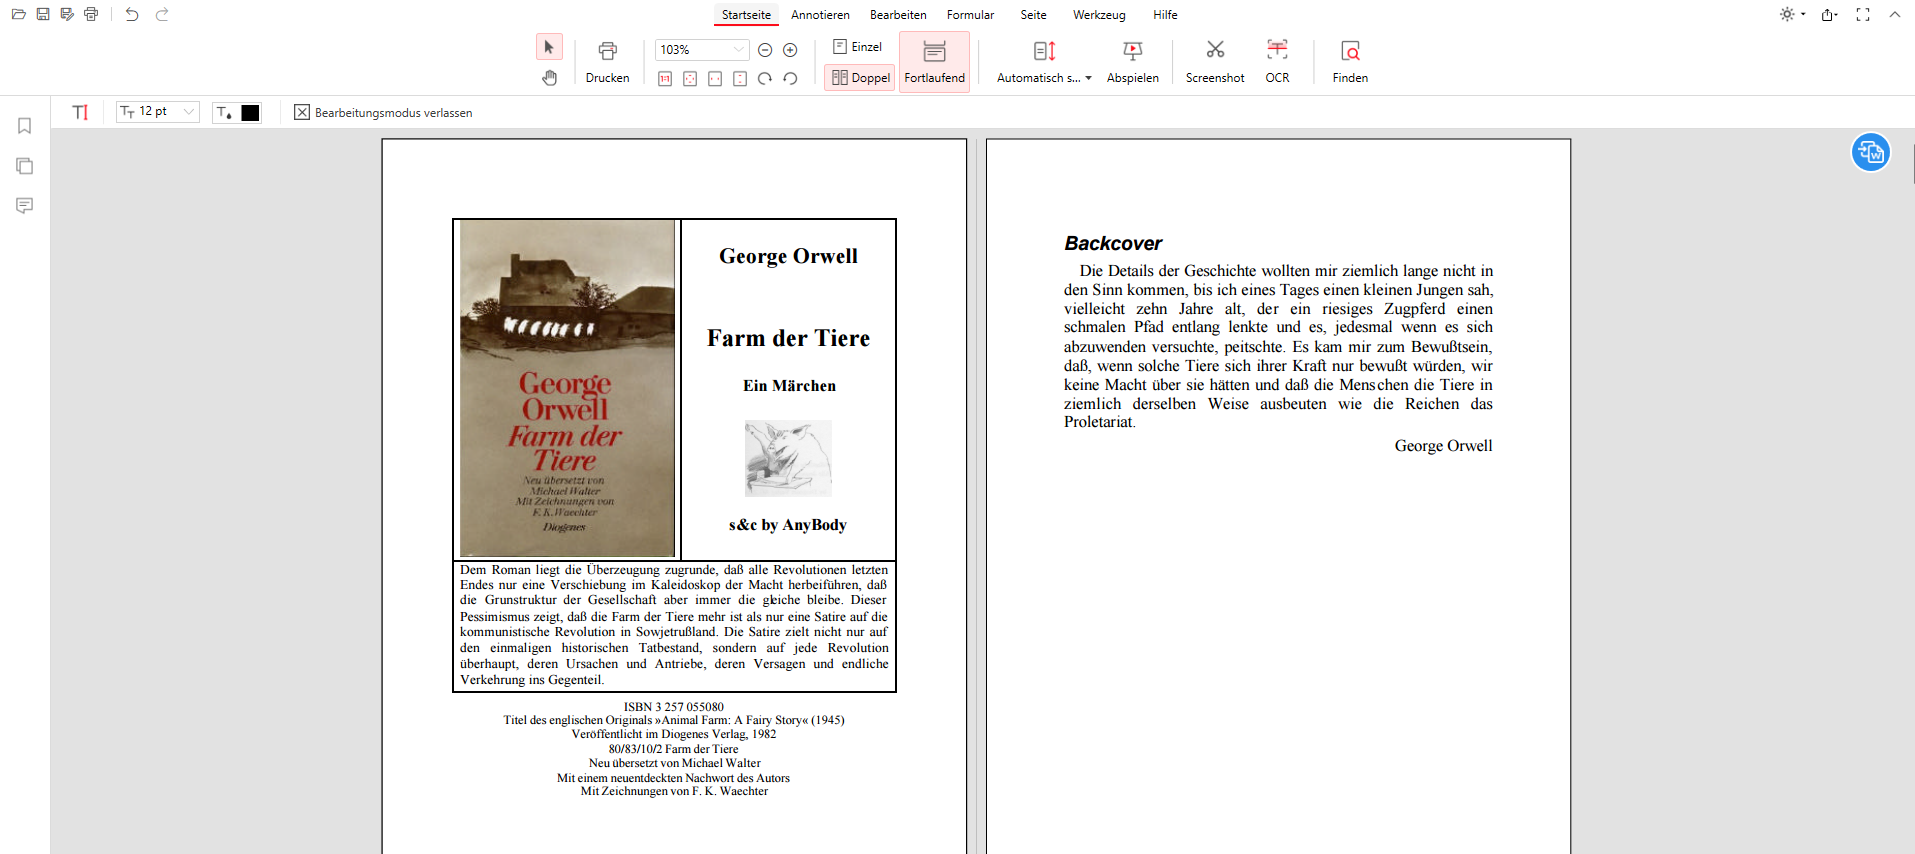Pick the black text color swatch

tap(250, 113)
